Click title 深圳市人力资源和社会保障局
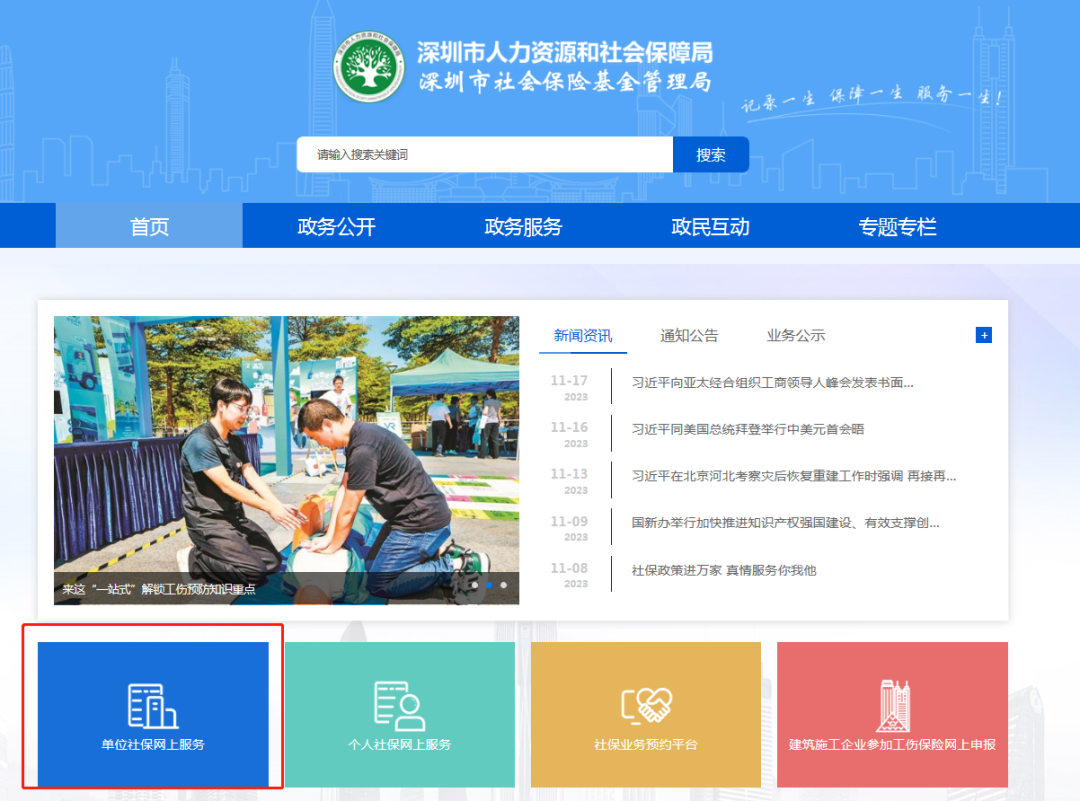Image resolution: width=1080 pixels, height=801 pixels. [x=565, y=52]
